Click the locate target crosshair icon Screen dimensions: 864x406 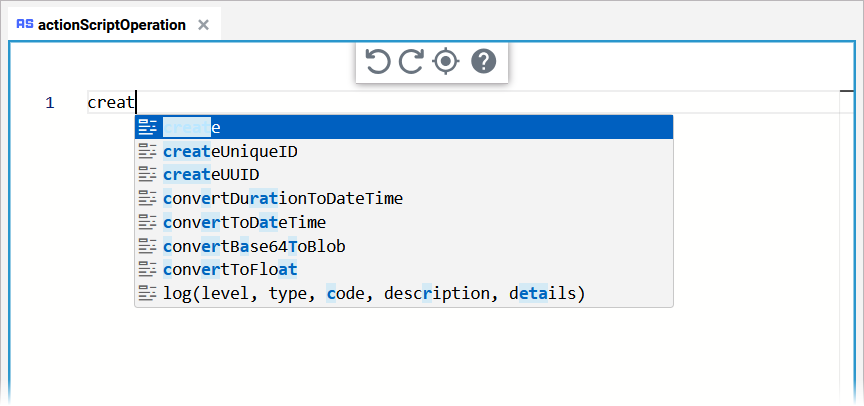(446, 62)
